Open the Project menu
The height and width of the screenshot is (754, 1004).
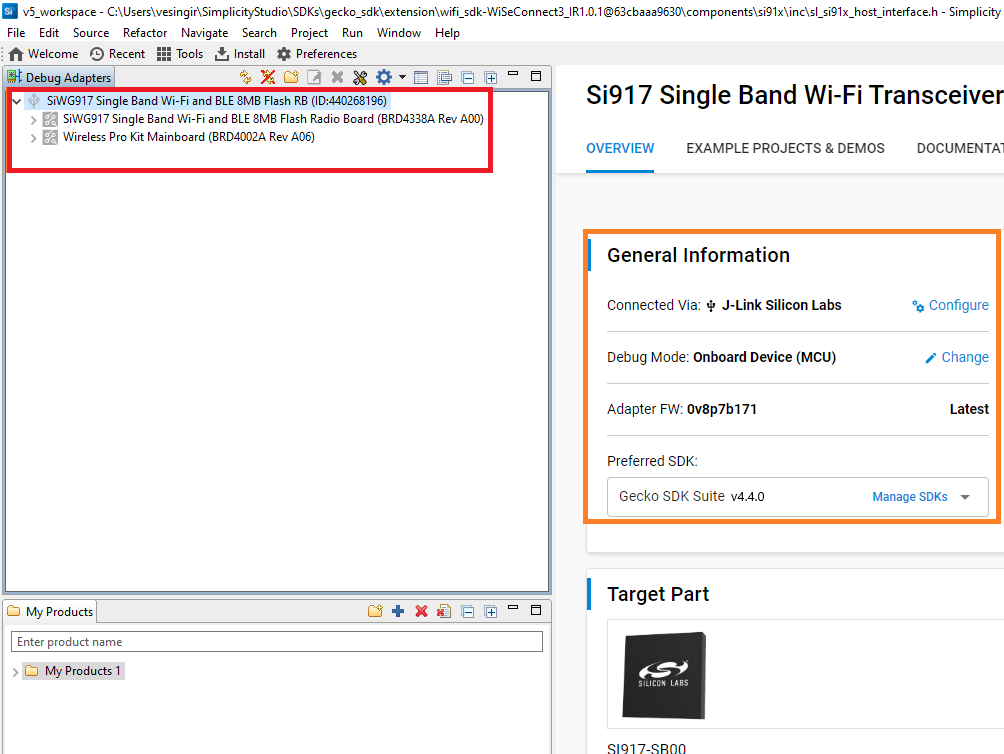click(x=309, y=32)
